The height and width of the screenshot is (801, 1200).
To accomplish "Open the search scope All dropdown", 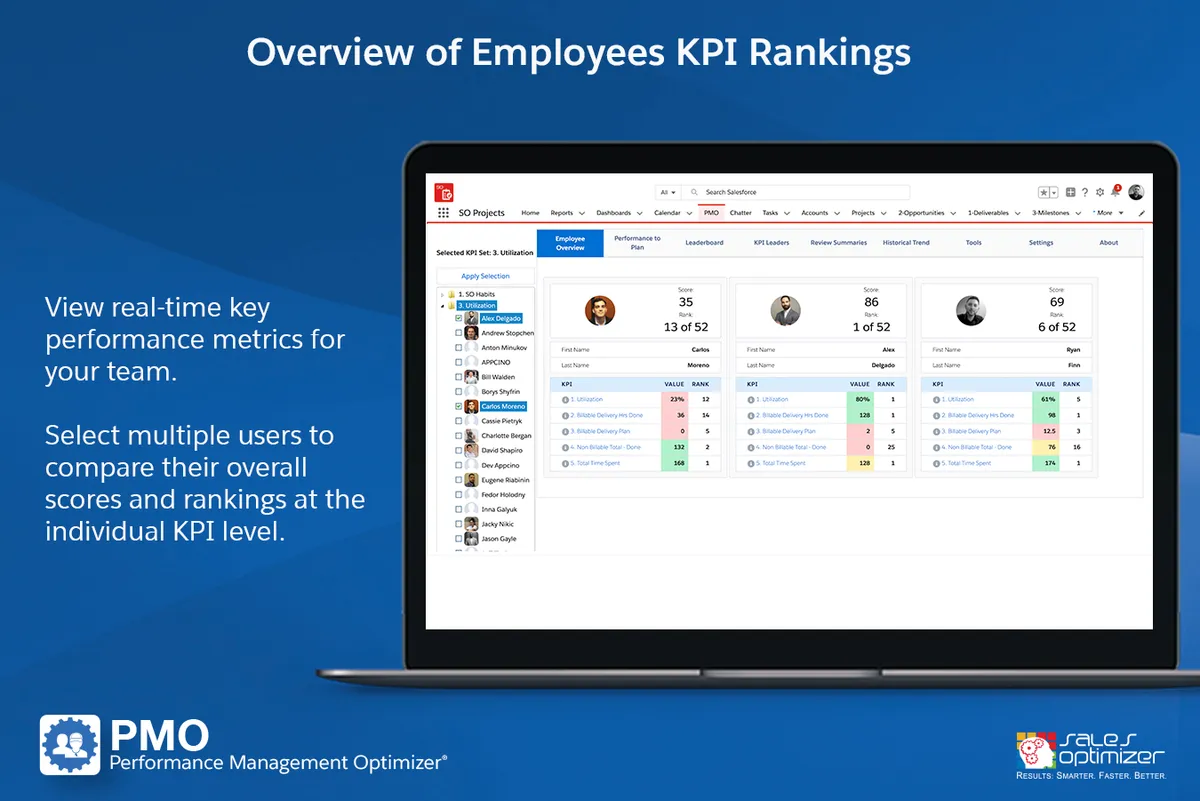I will click(668, 192).
